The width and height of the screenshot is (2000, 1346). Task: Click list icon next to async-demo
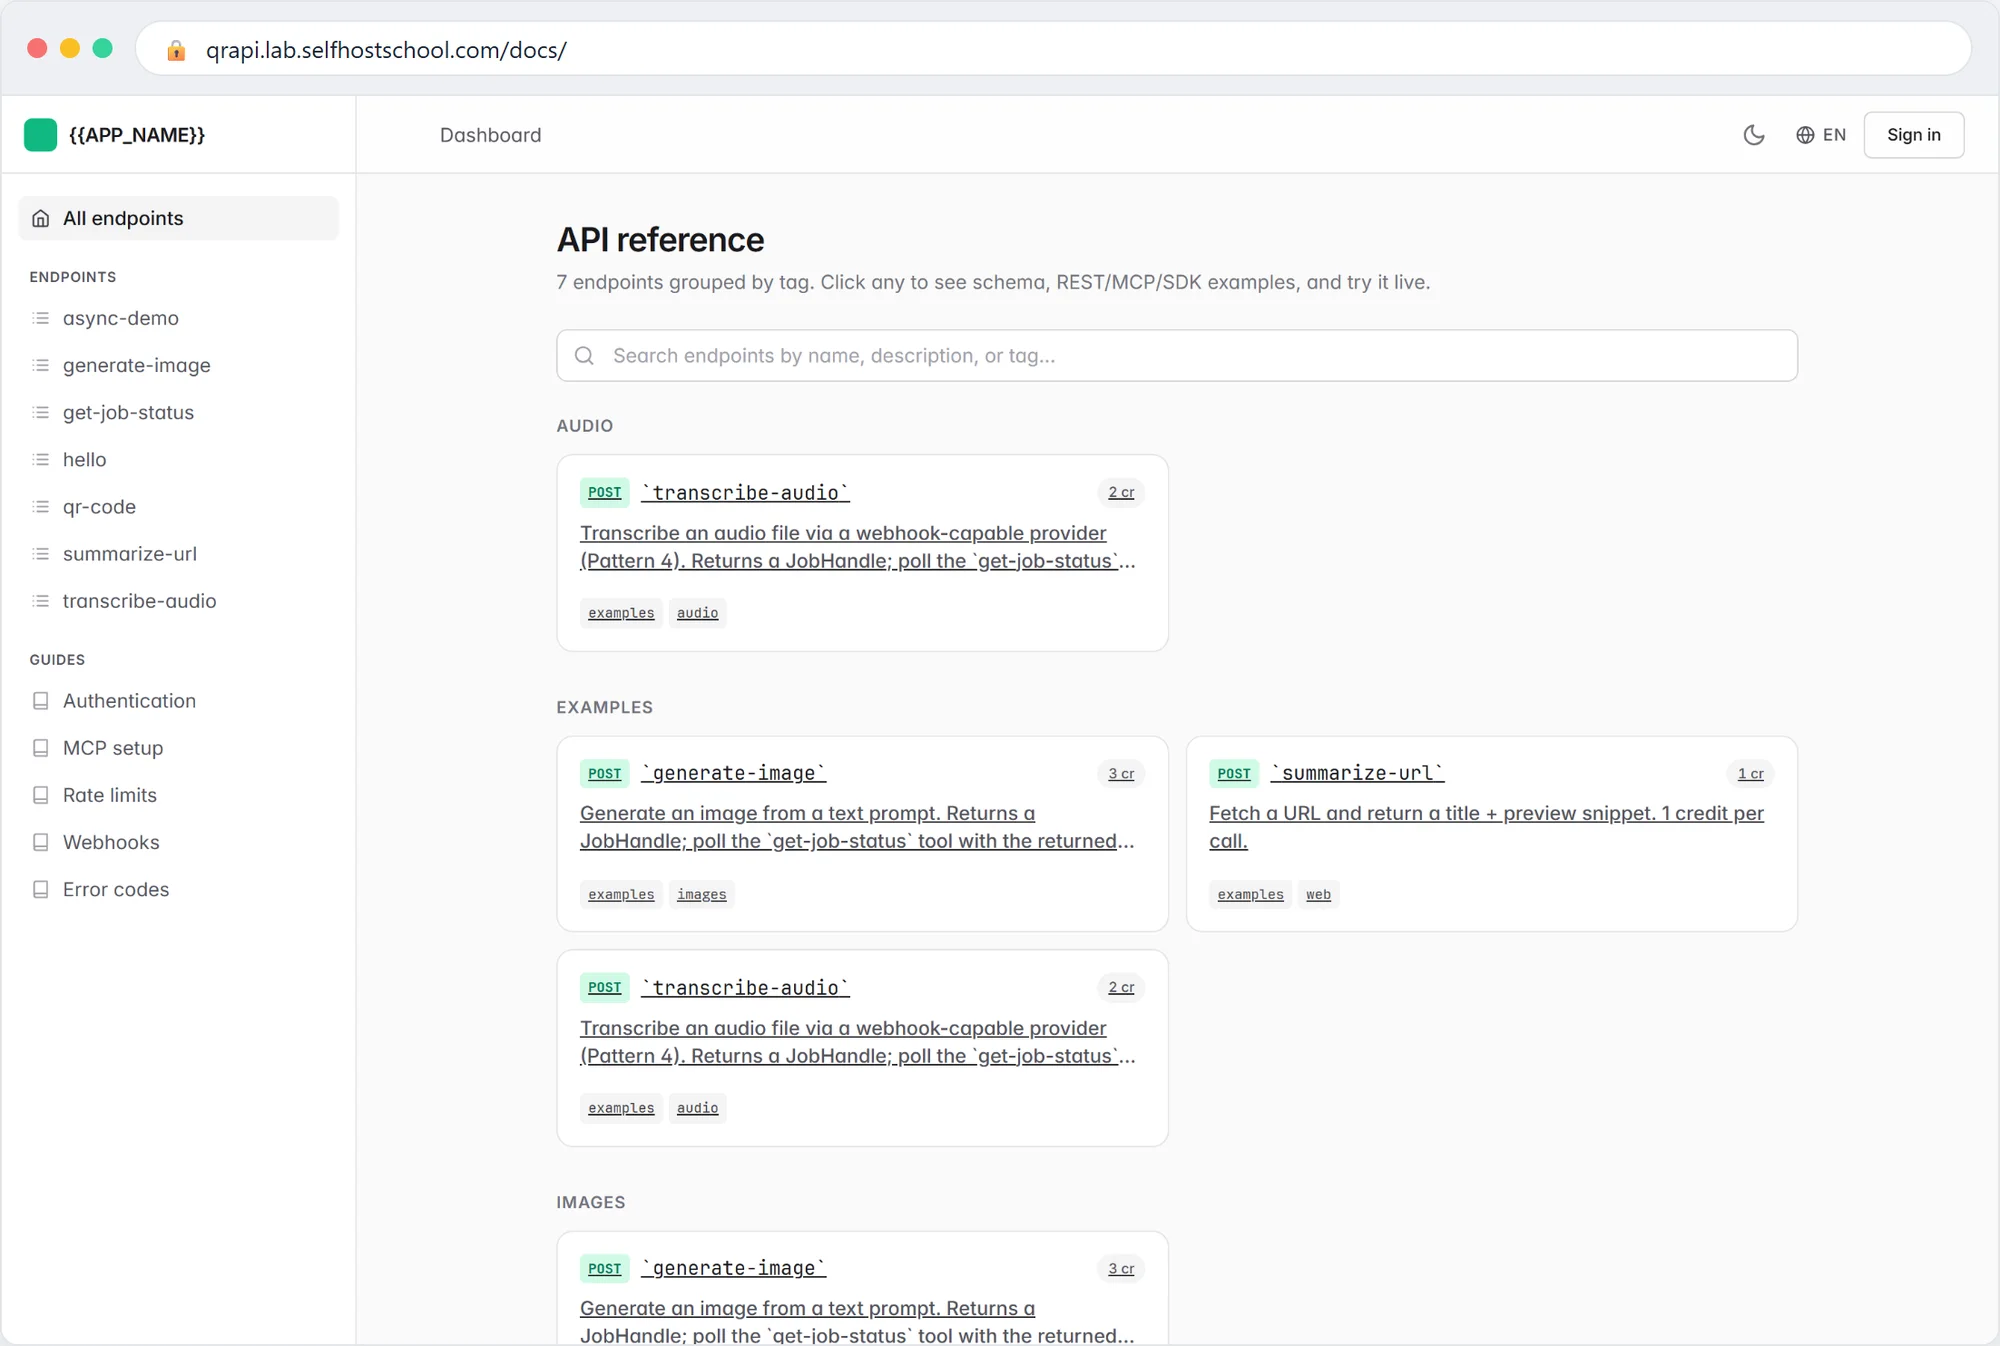[41, 318]
